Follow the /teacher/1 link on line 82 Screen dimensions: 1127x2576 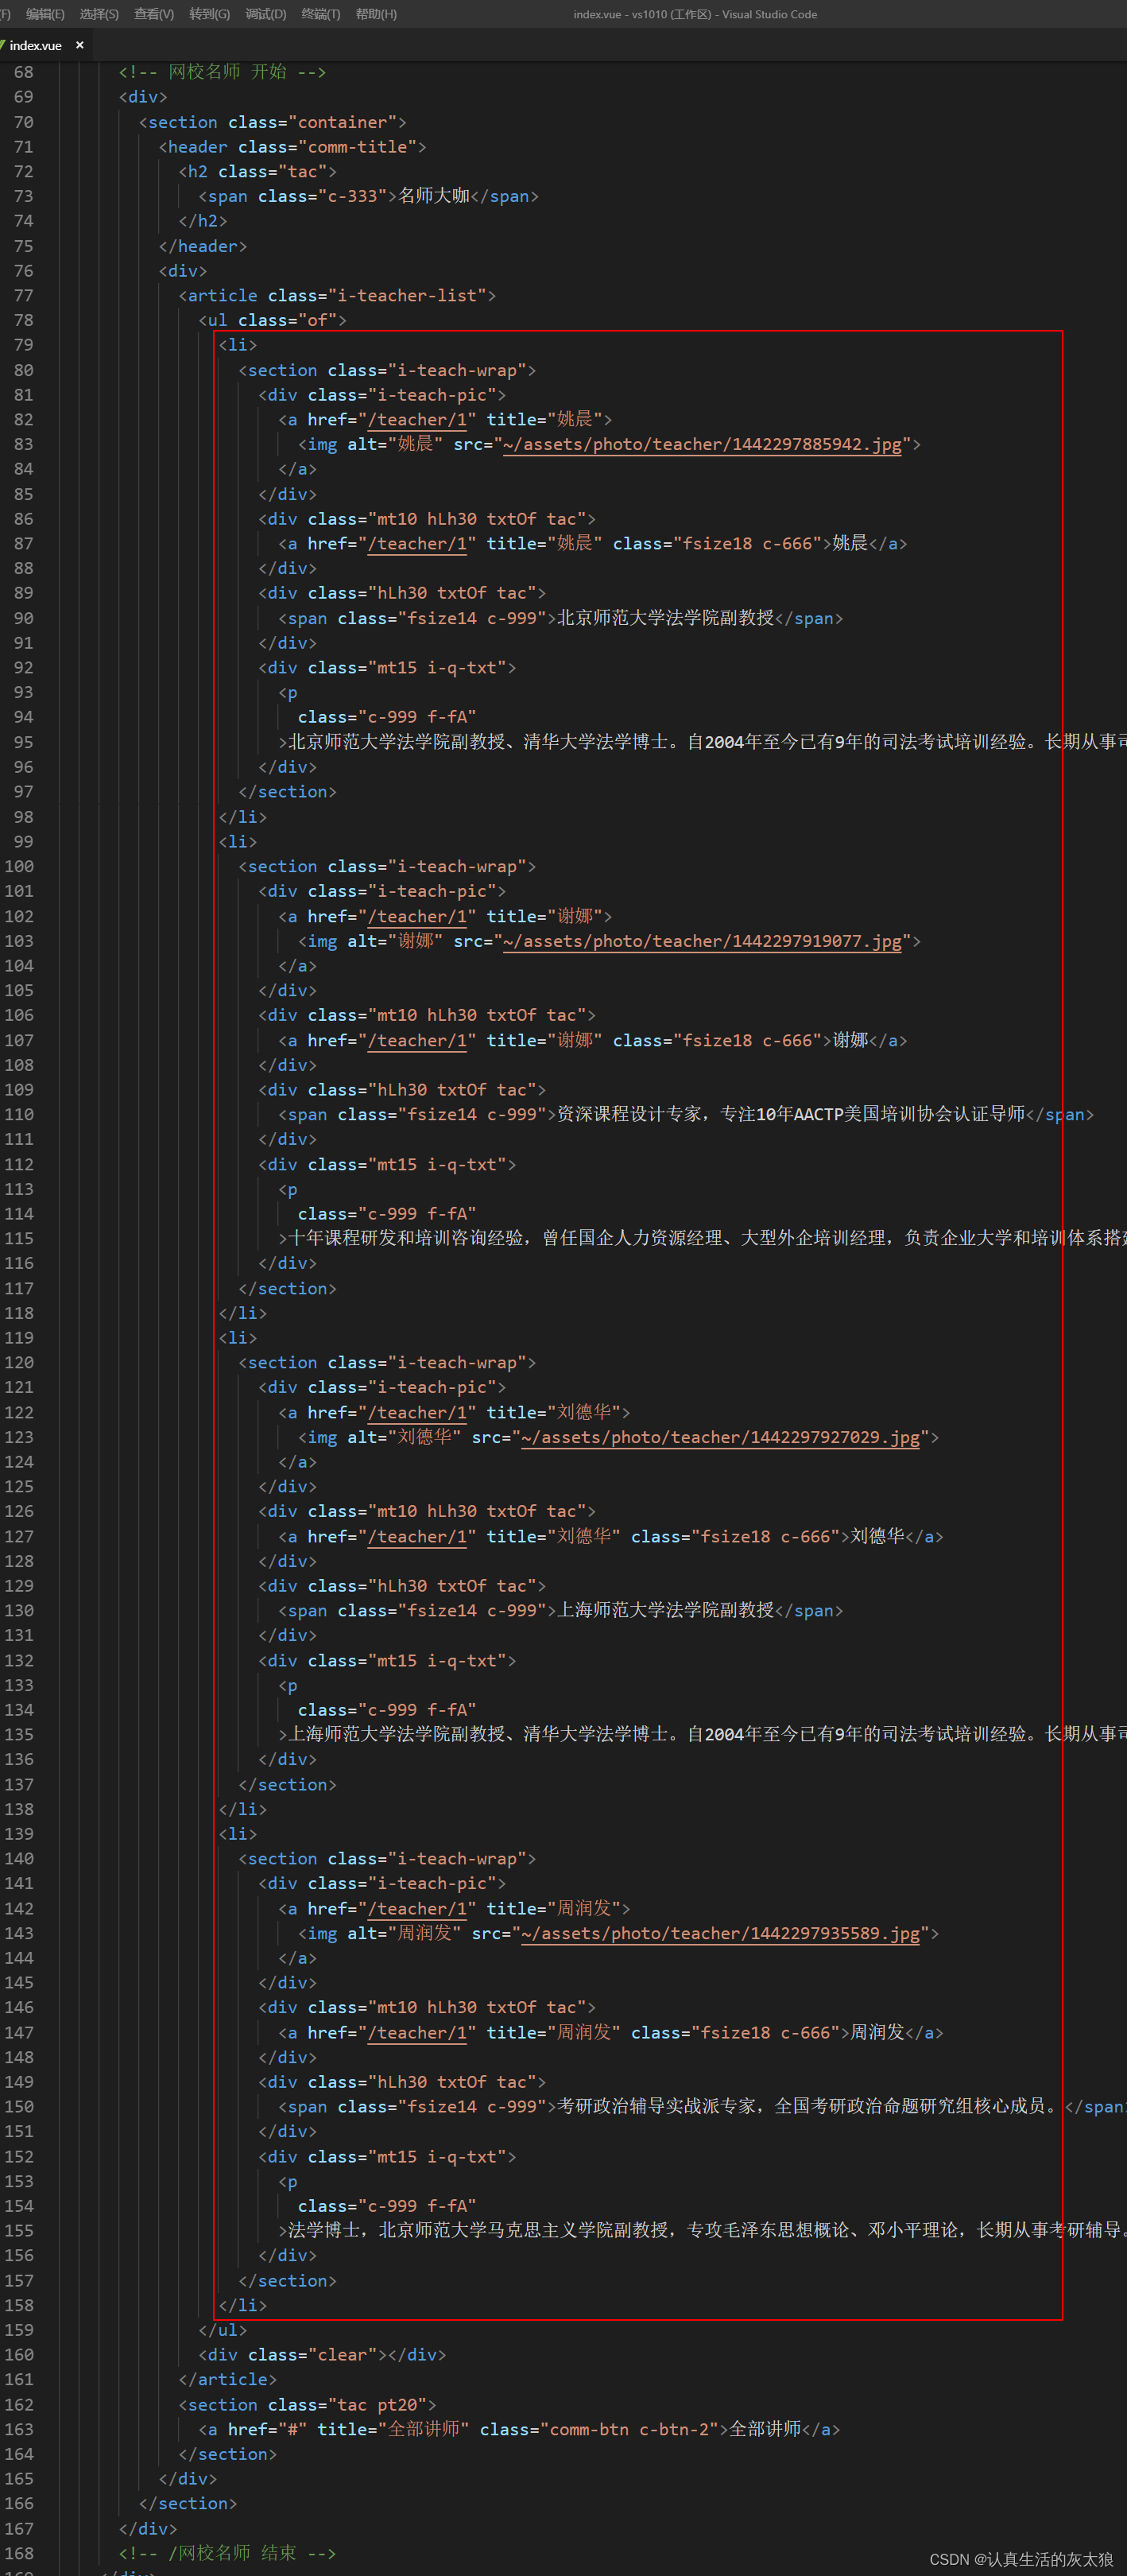(x=417, y=420)
